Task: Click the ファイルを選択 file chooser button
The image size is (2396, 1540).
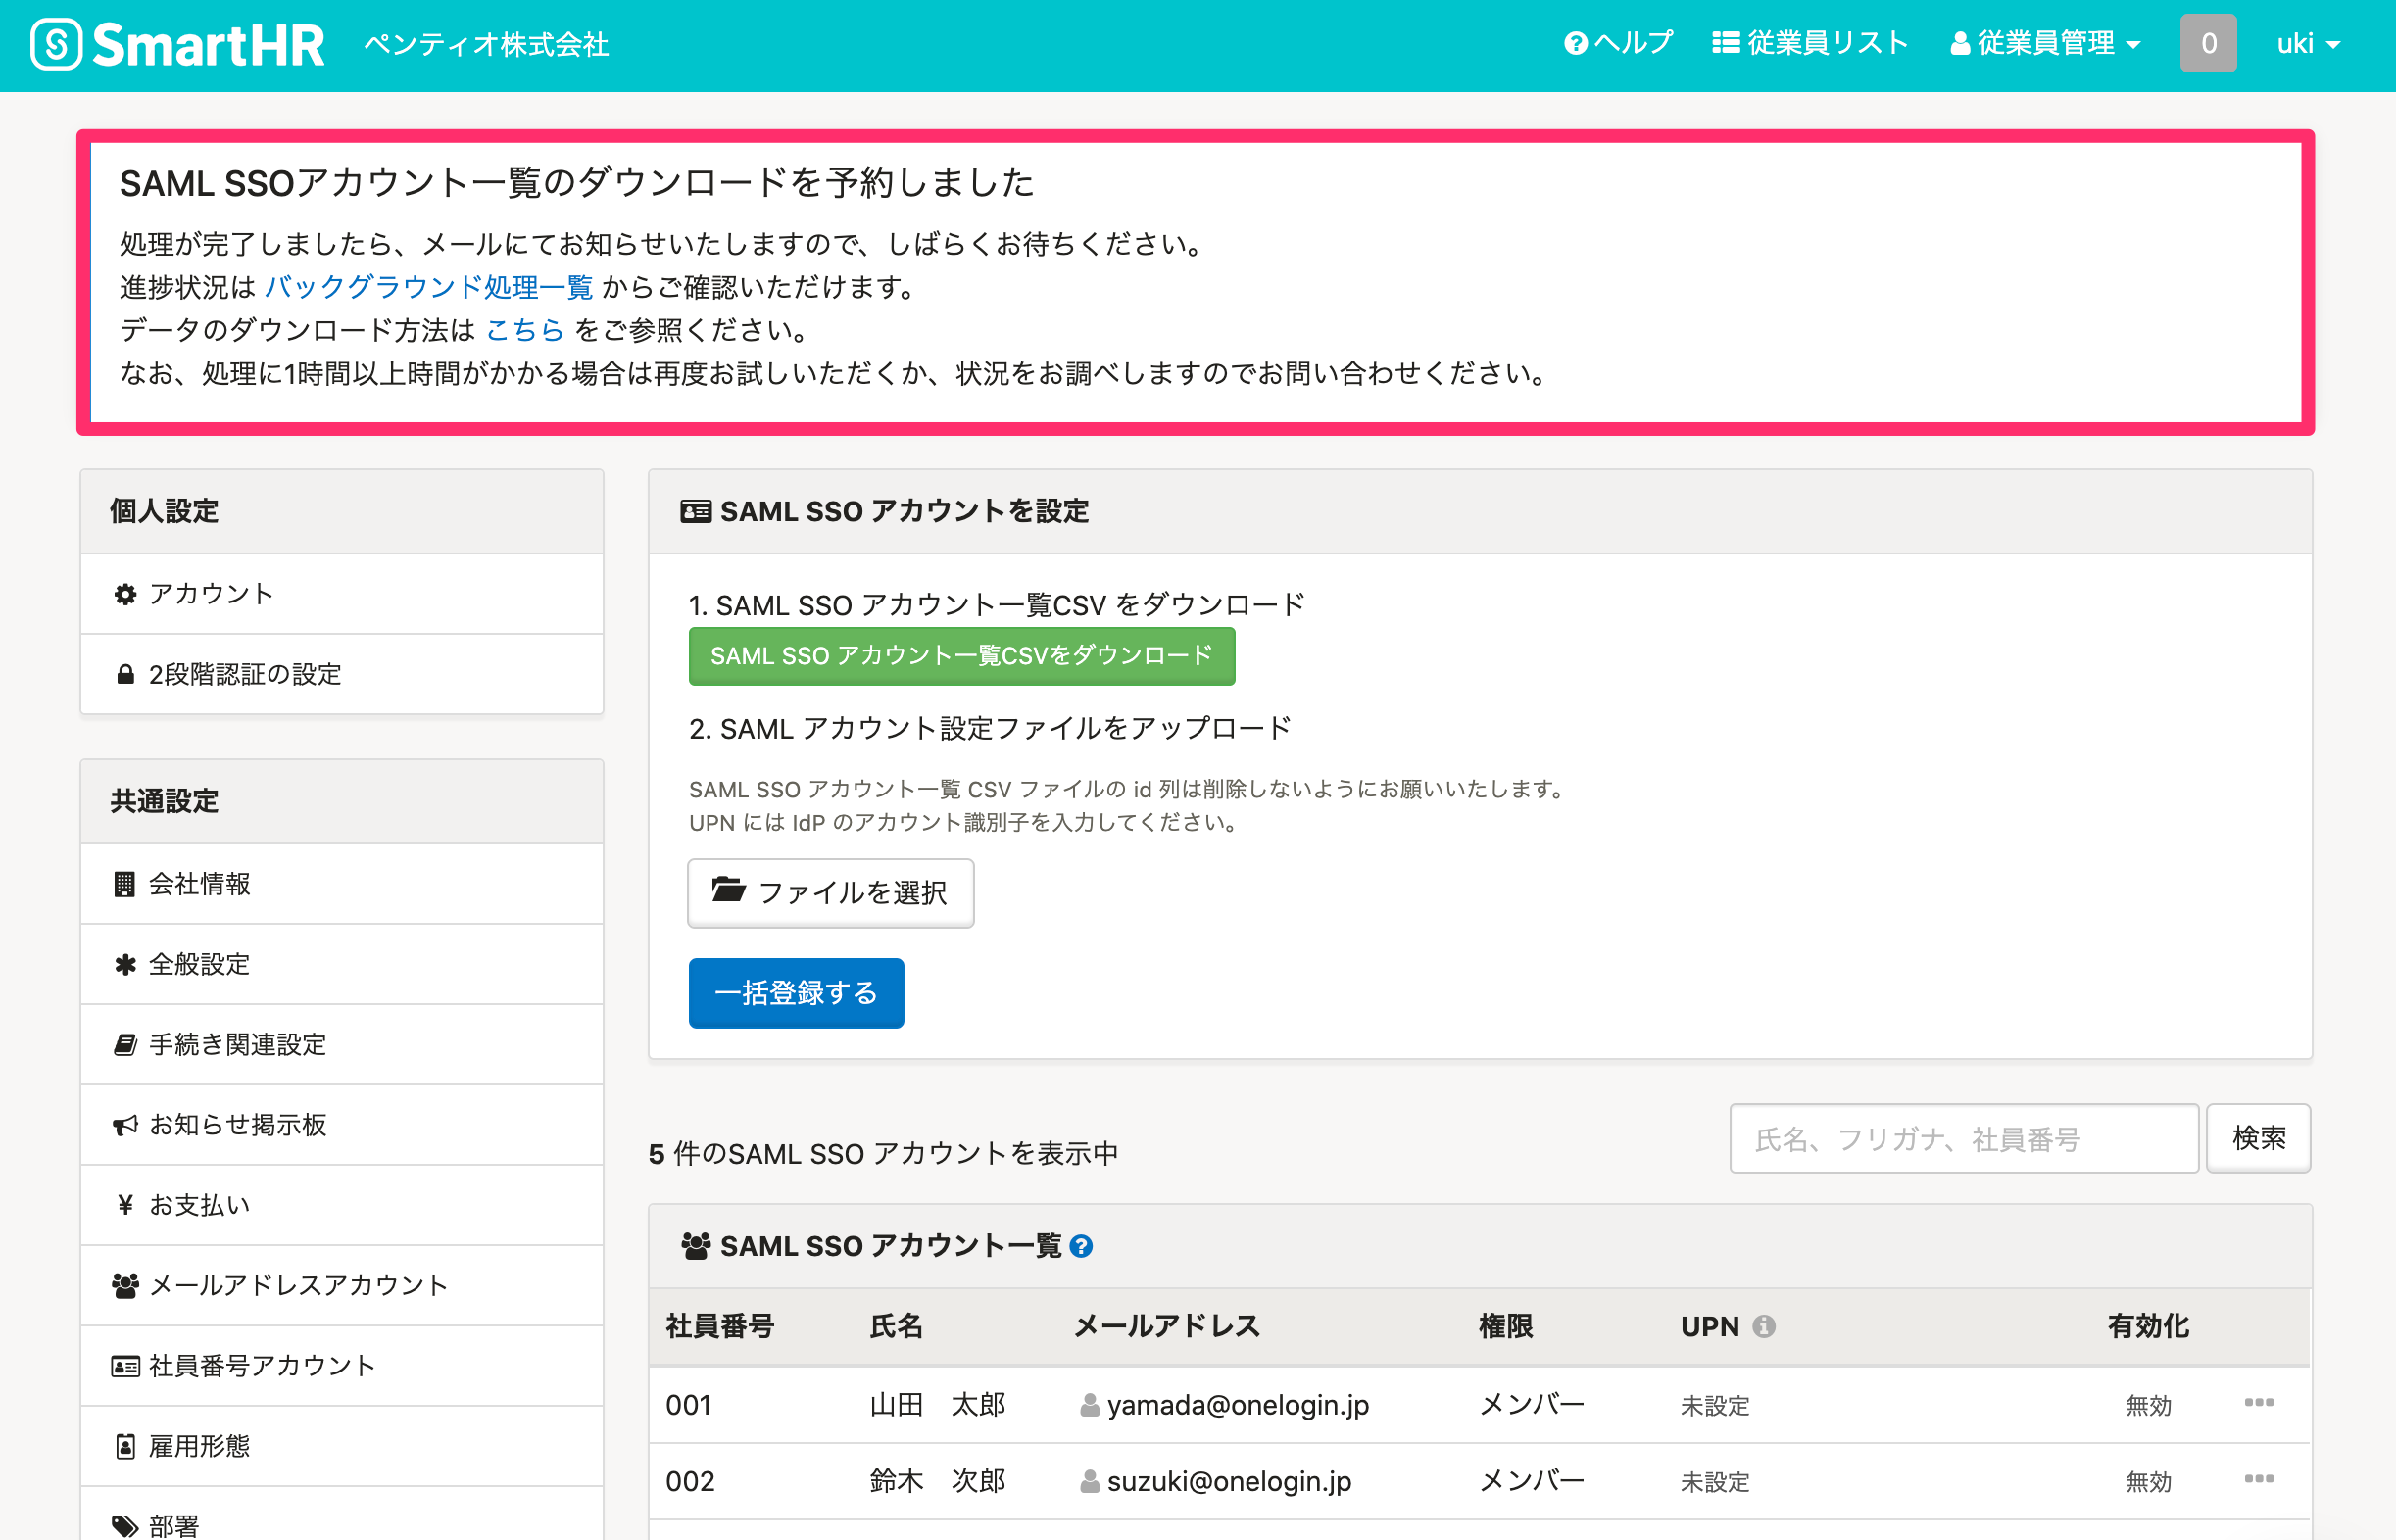Action: click(x=831, y=892)
